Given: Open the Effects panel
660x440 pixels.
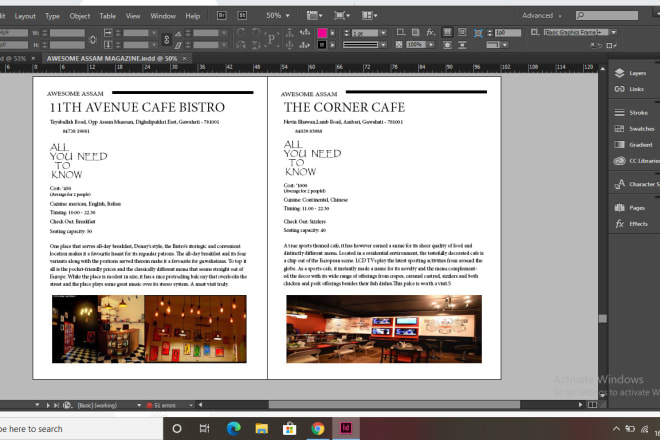Looking at the screenshot, I should (x=631, y=224).
